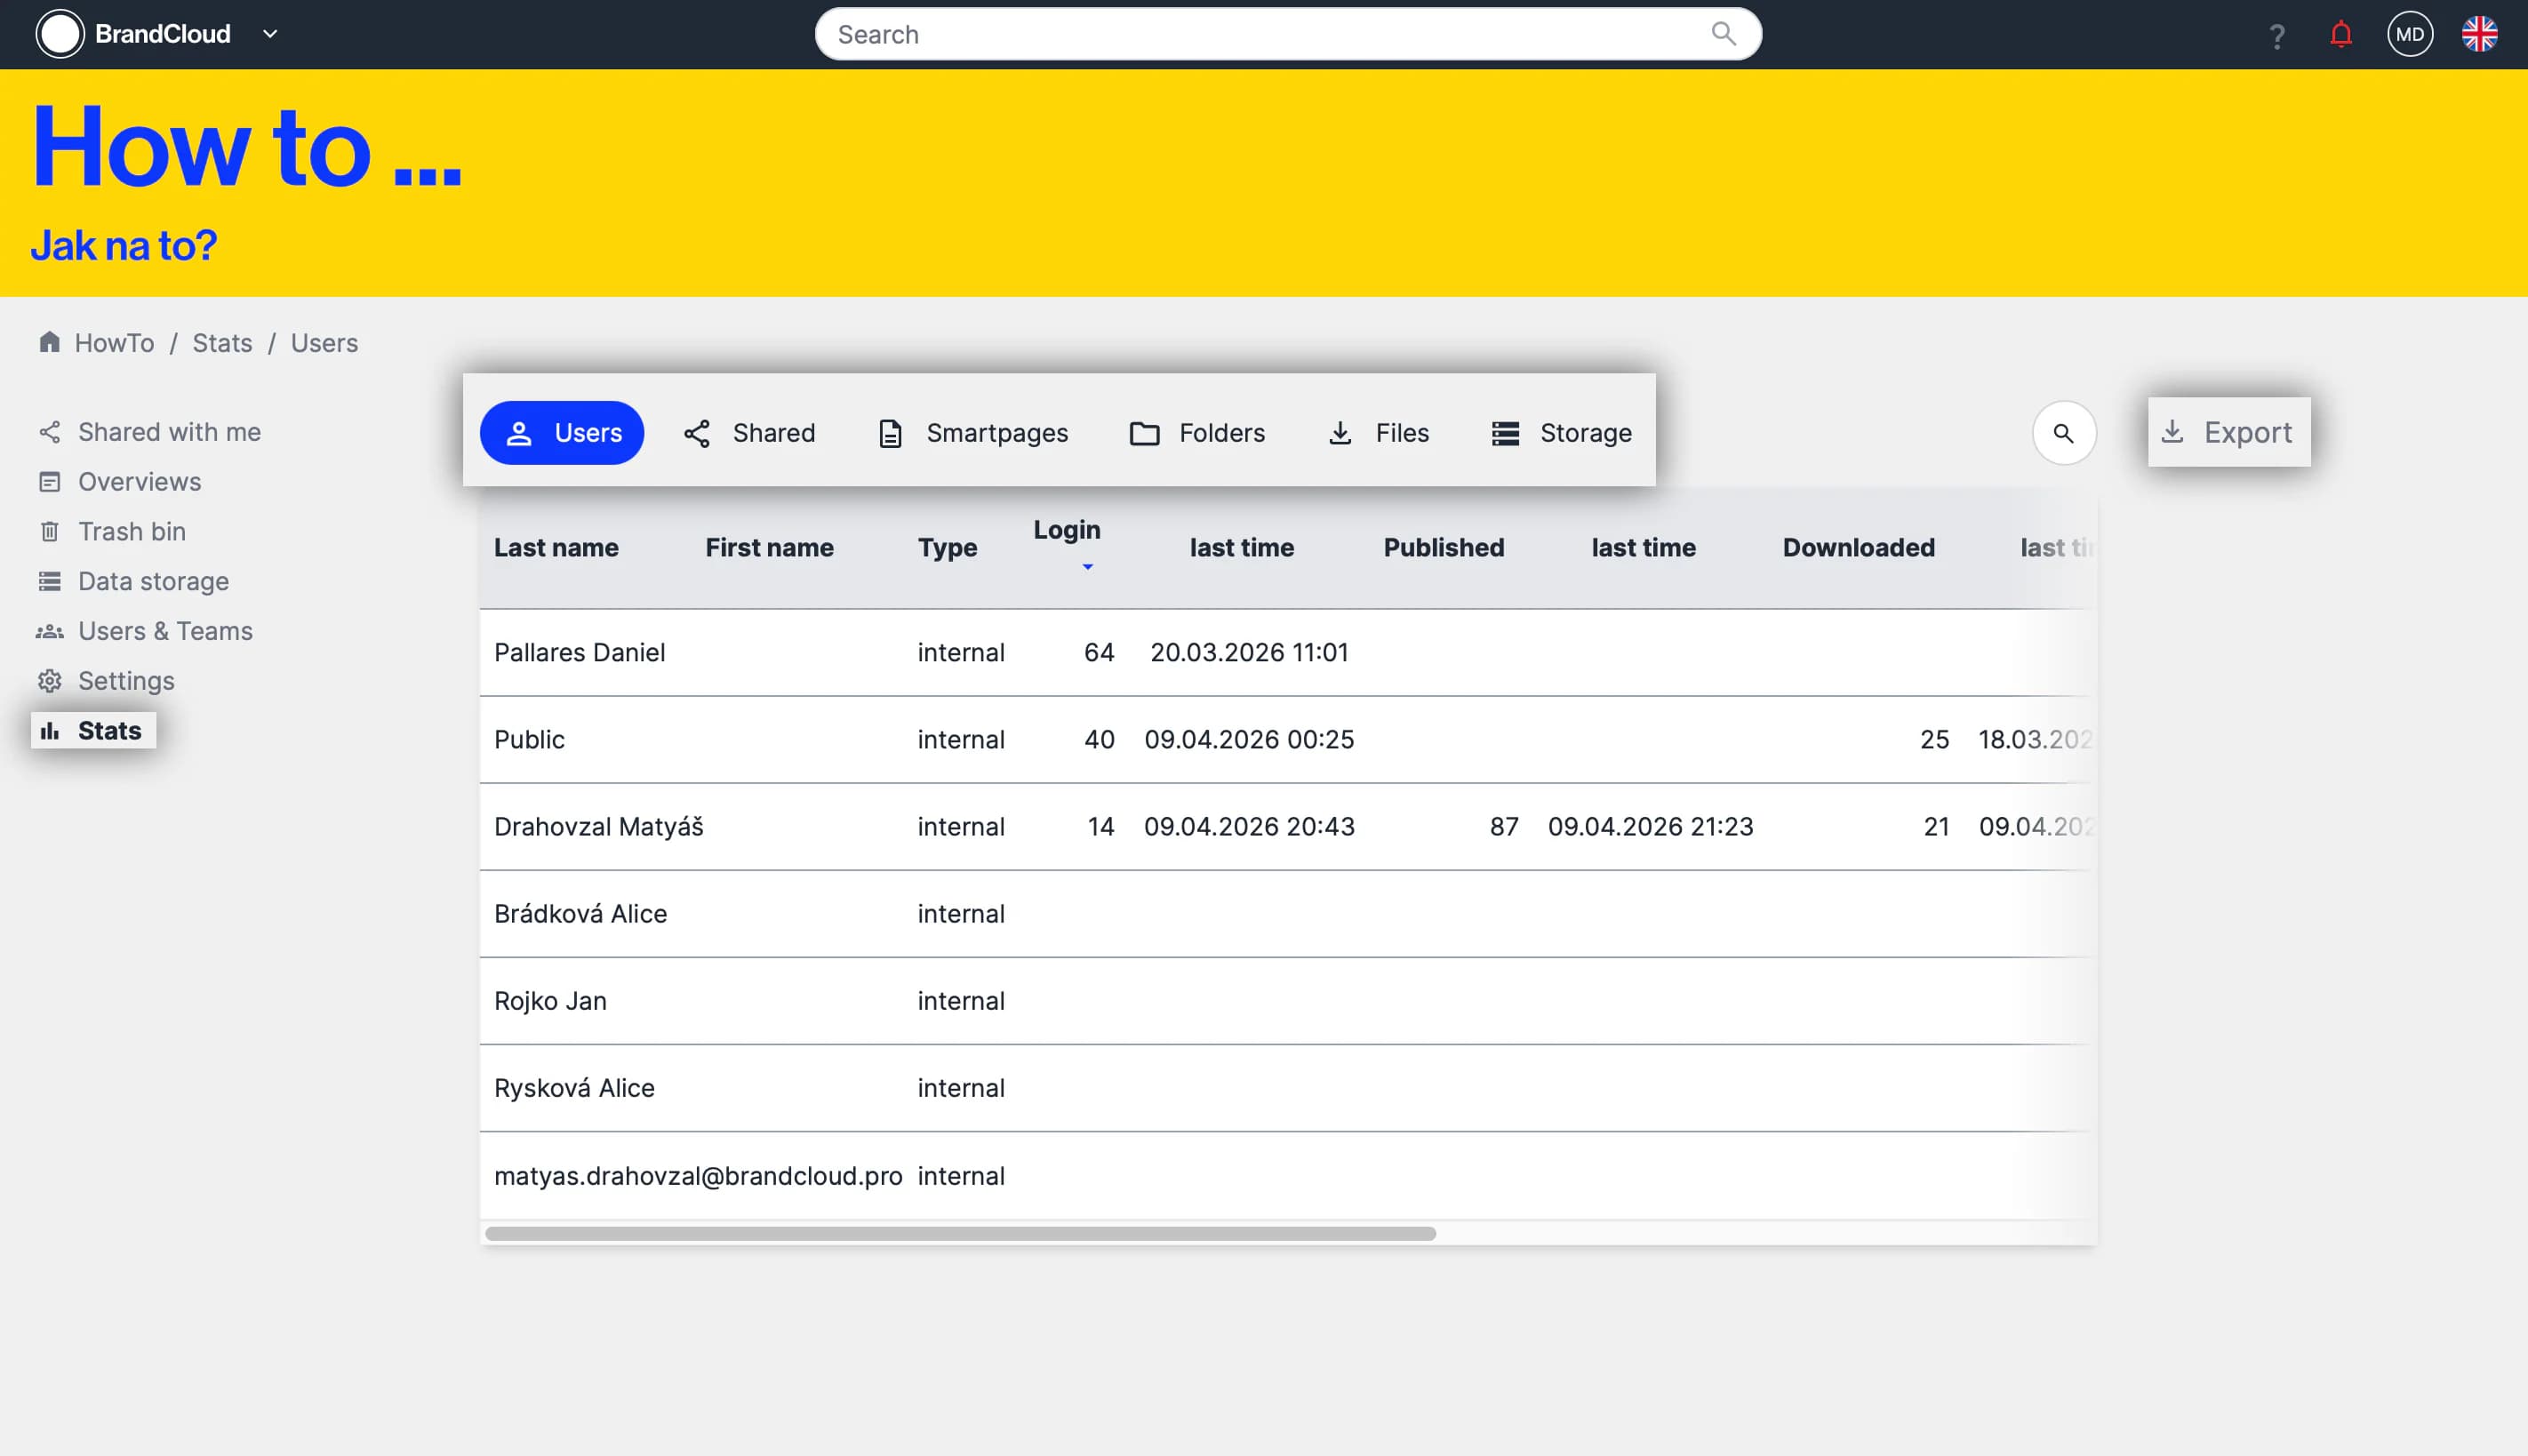Open the help question mark icon
The image size is (2528, 1456).
coord(2277,37)
